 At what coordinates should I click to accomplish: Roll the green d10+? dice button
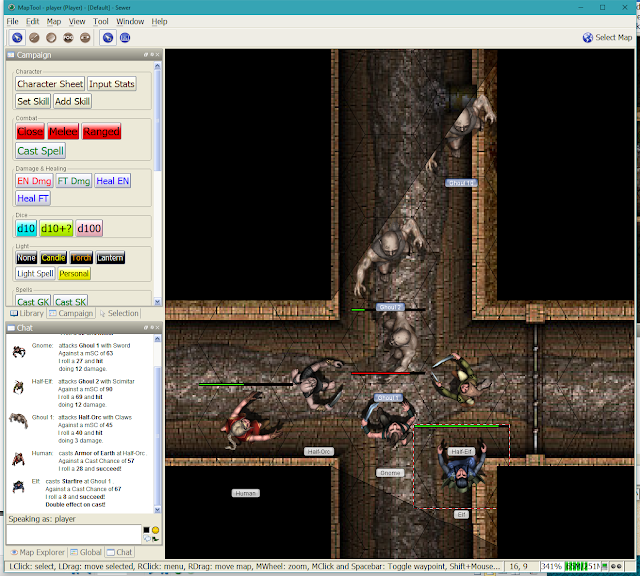click(56, 228)
